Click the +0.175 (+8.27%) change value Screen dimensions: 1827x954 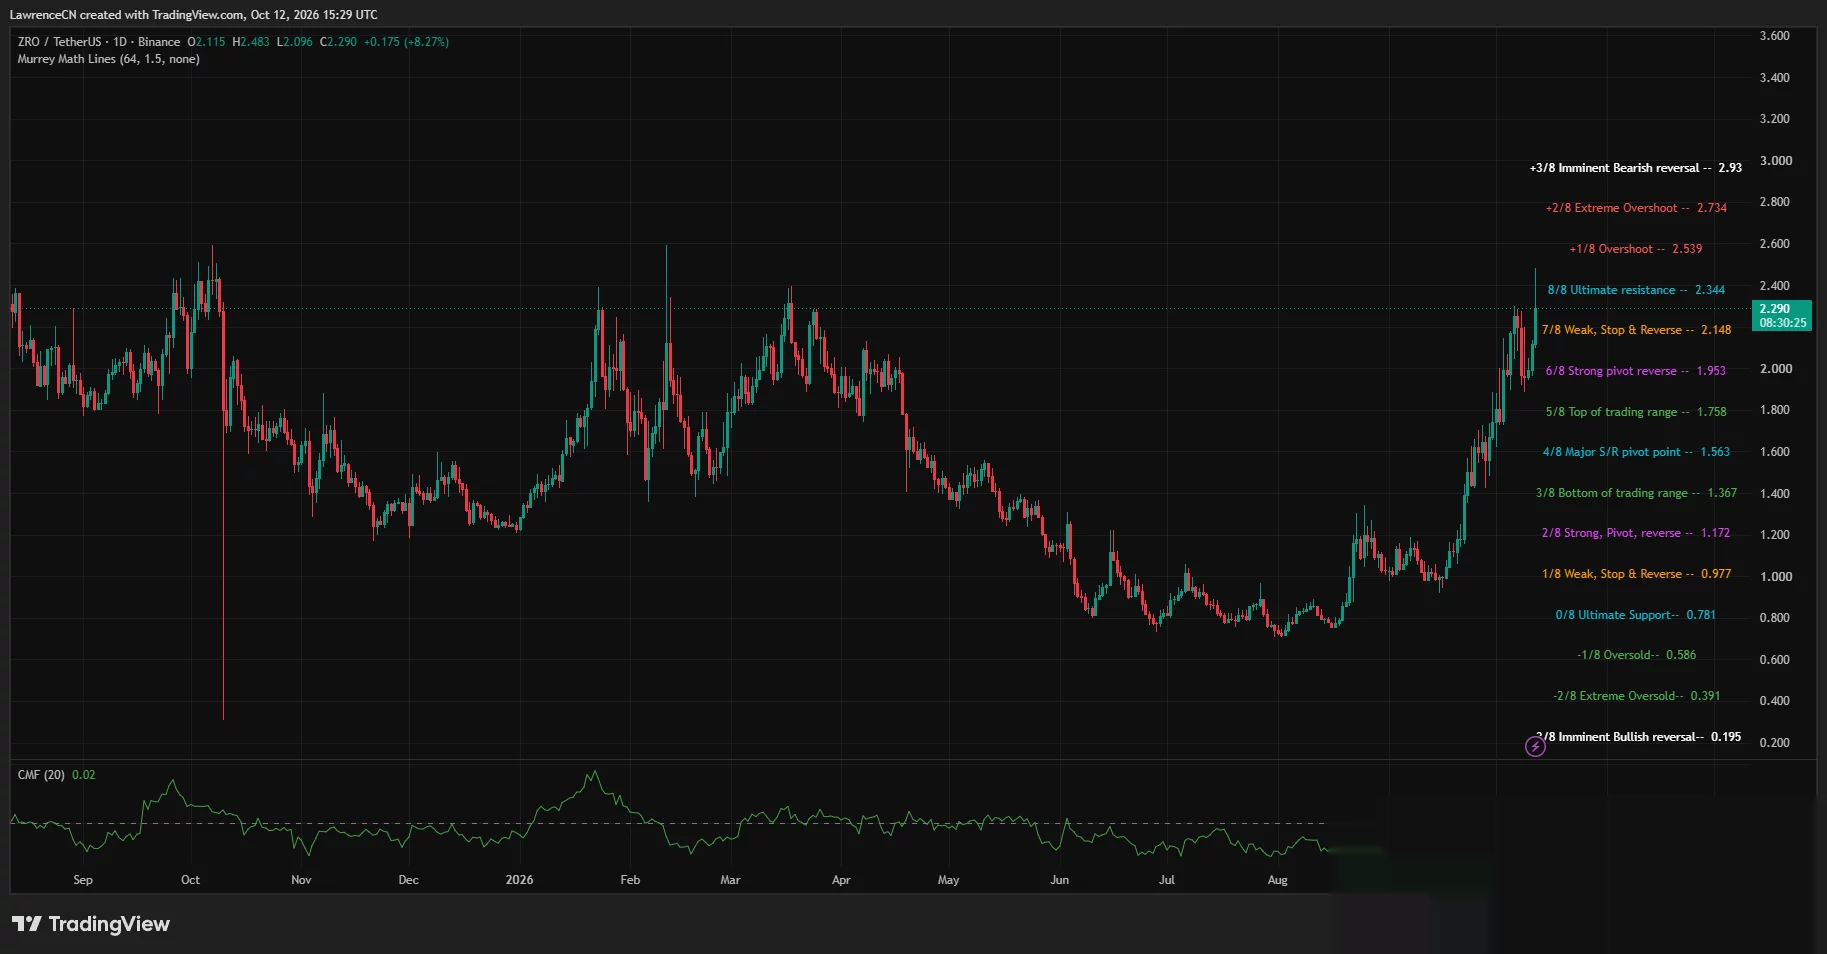(406, 42)
